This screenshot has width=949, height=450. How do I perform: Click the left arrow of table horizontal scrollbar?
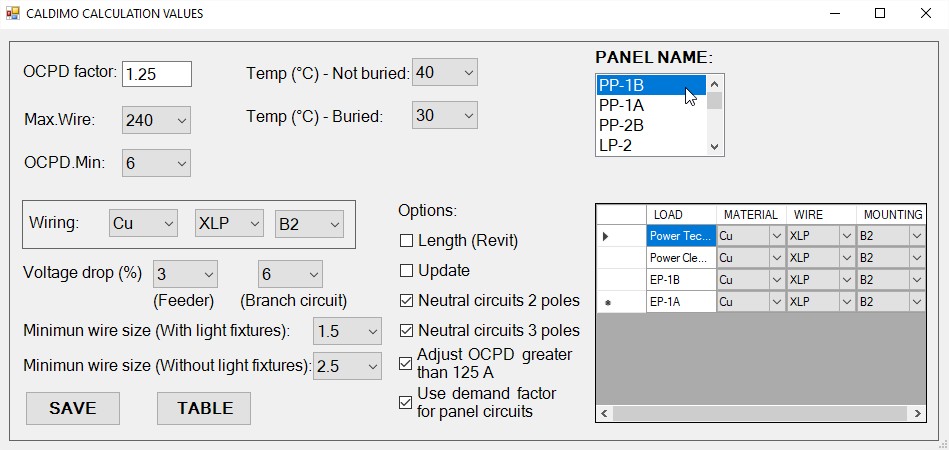pos(603,413)
